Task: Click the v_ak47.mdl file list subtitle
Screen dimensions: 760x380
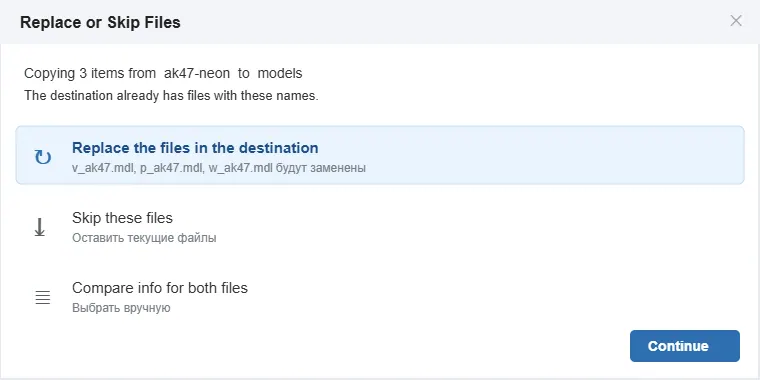Action: coord(219,168)
